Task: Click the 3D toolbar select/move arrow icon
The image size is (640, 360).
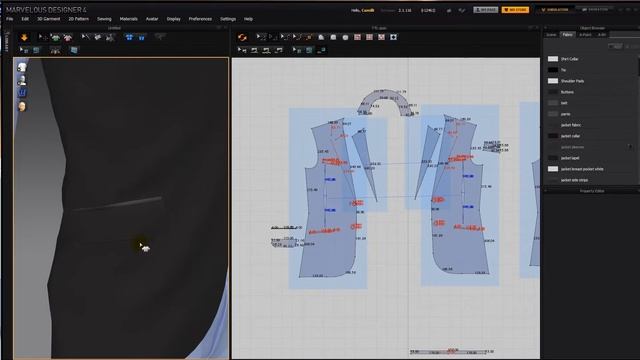Action: 42,38
